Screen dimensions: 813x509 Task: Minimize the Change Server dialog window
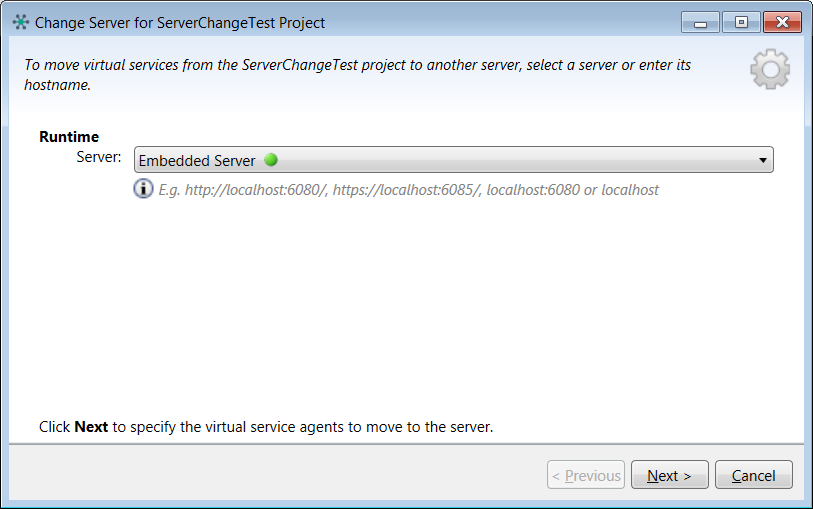(x=701, y=22)
